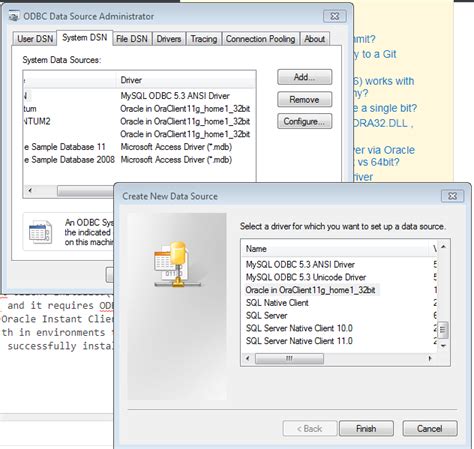Click the driver list scroll-up arrow
474x449 pixels.
[x=443, y=247]
